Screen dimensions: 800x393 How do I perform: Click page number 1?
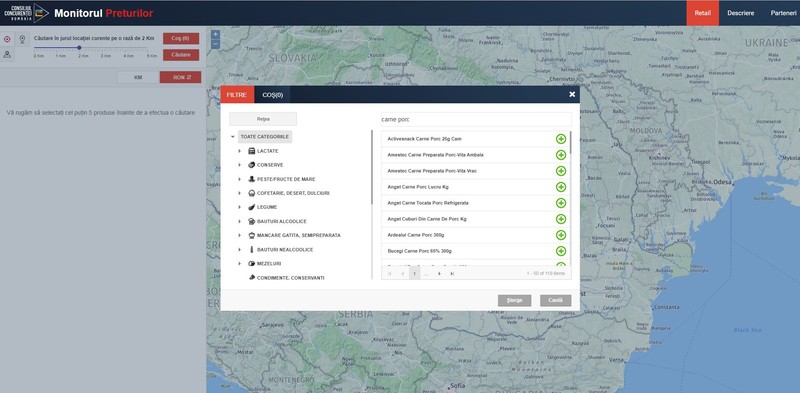414,274
